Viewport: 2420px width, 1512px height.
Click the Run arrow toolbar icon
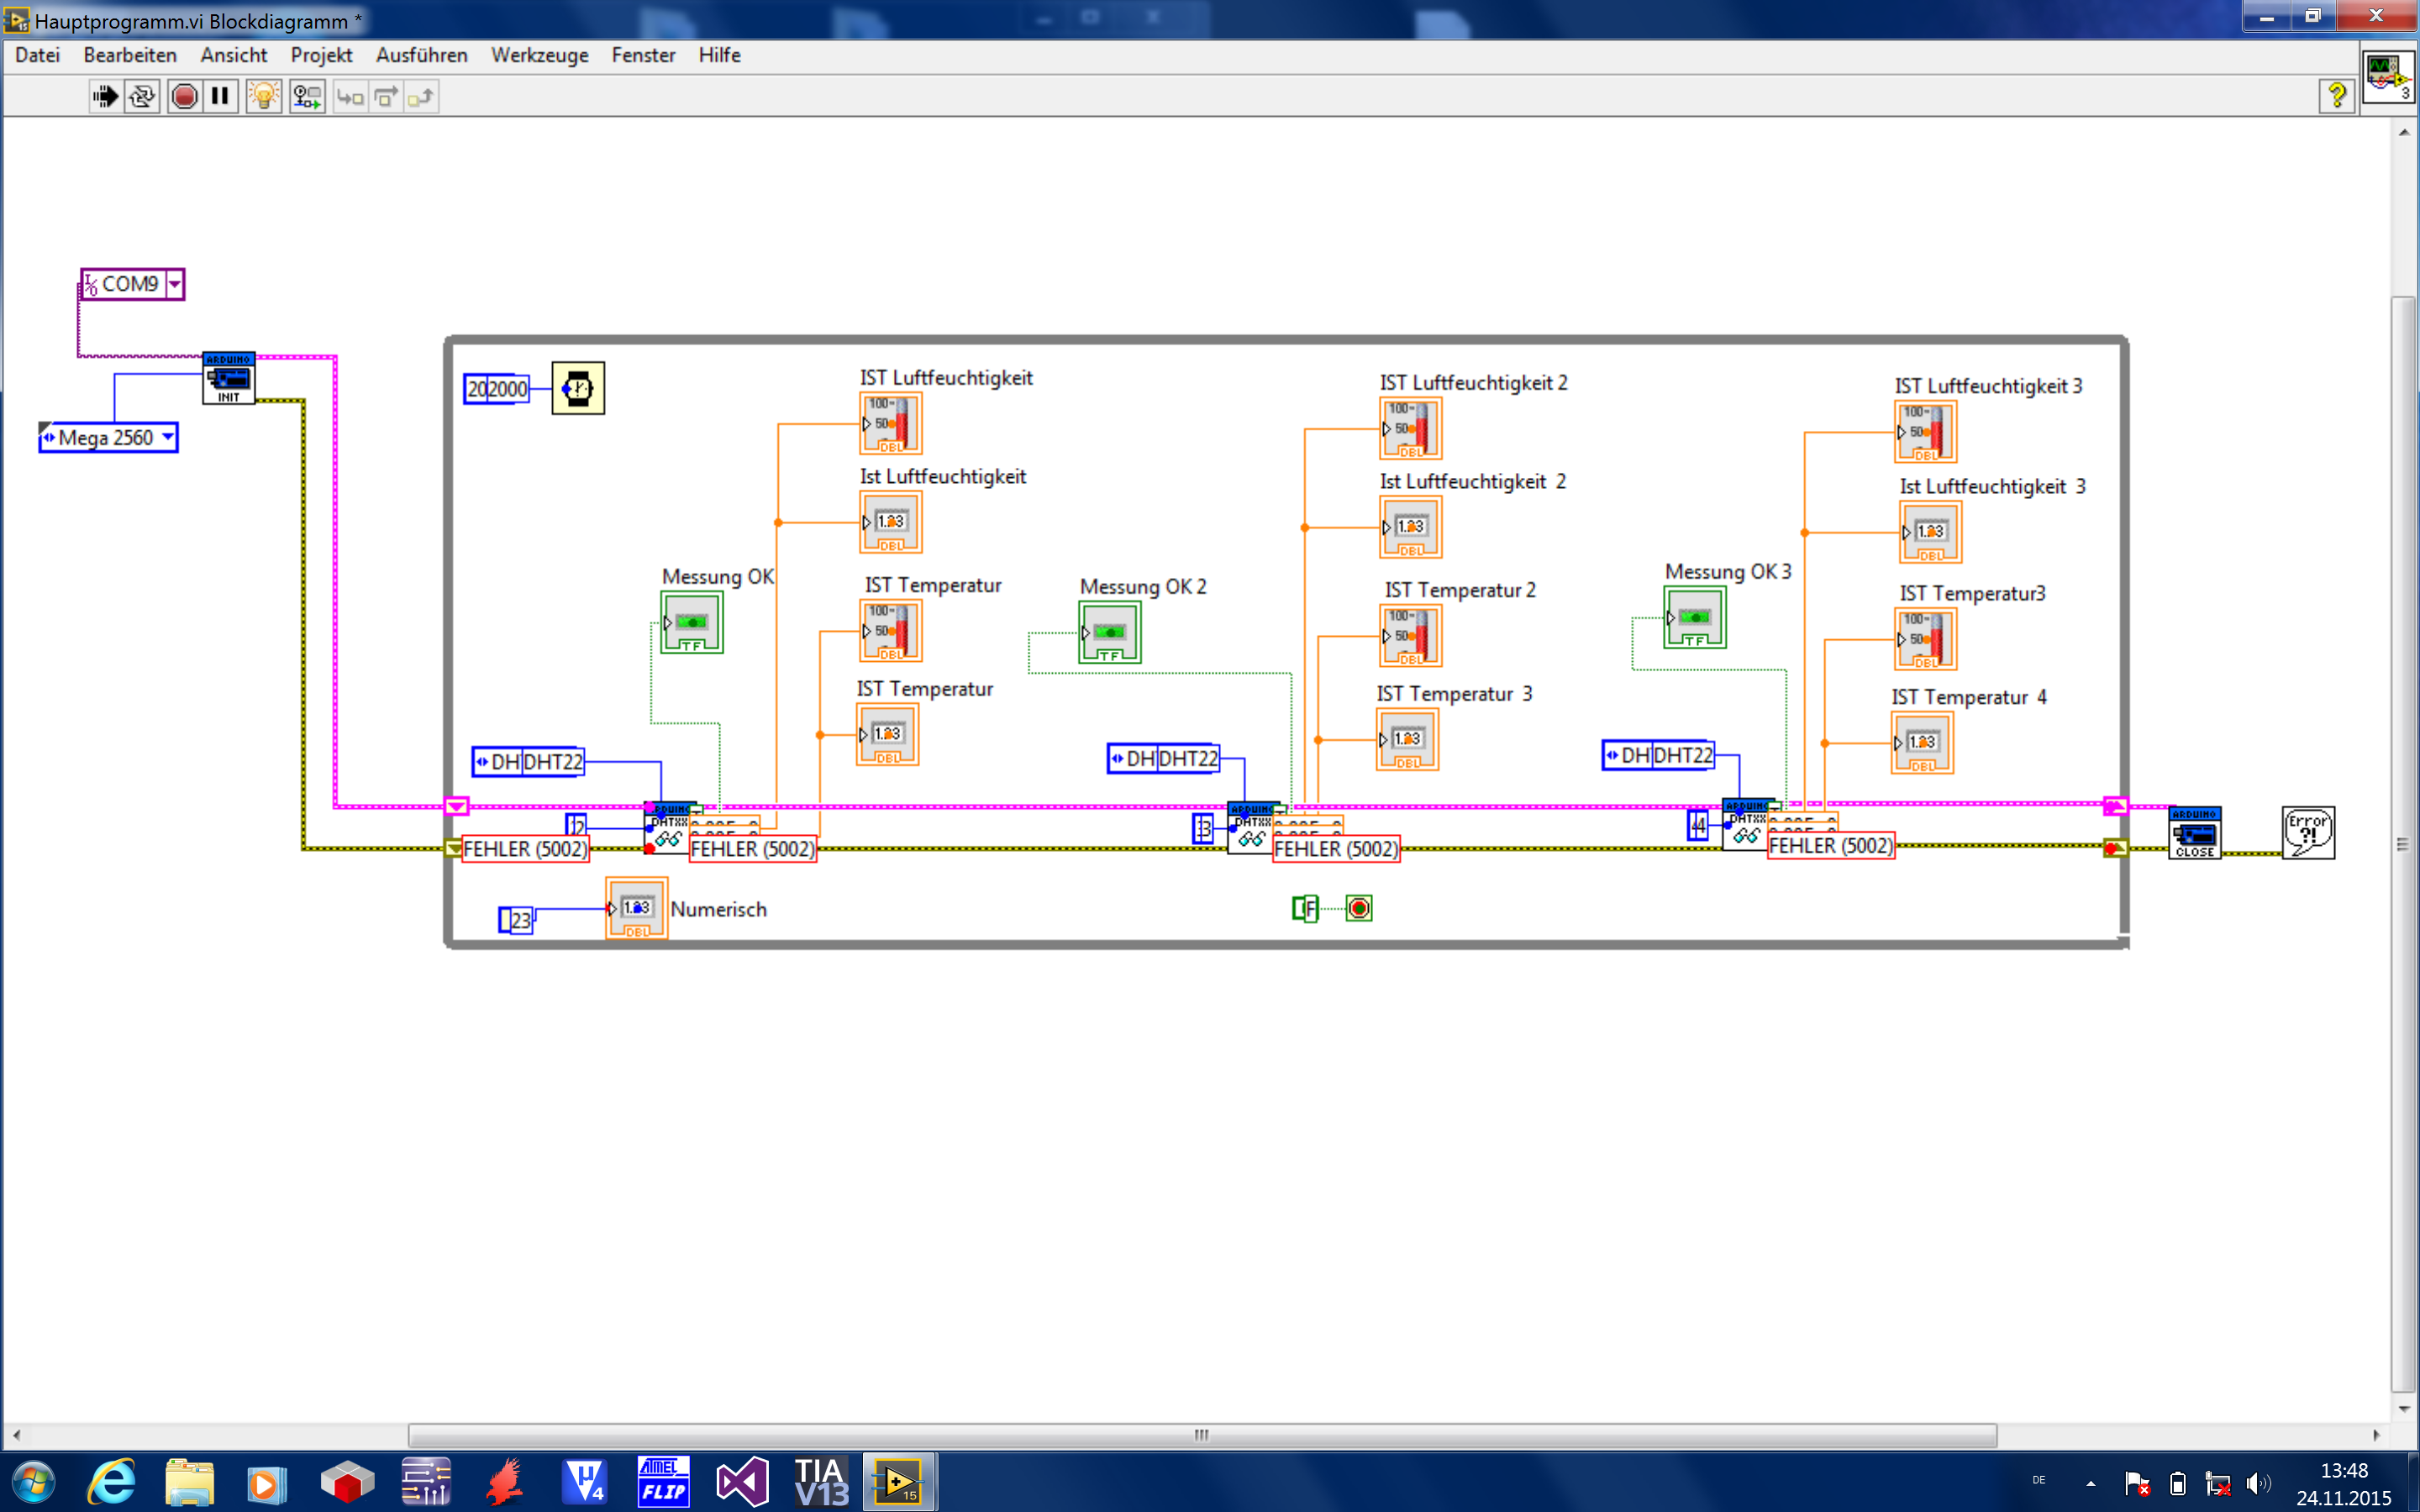pyautogui.click(x=104, y=97)
